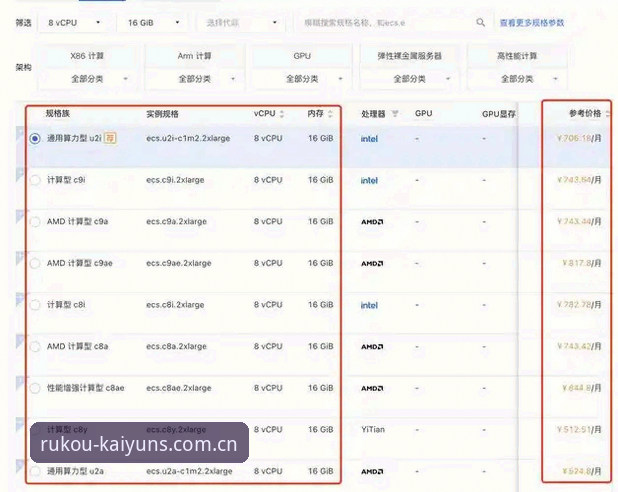Click the AMD logo in c9ae row
618x492 pixels.
[372, 263]
